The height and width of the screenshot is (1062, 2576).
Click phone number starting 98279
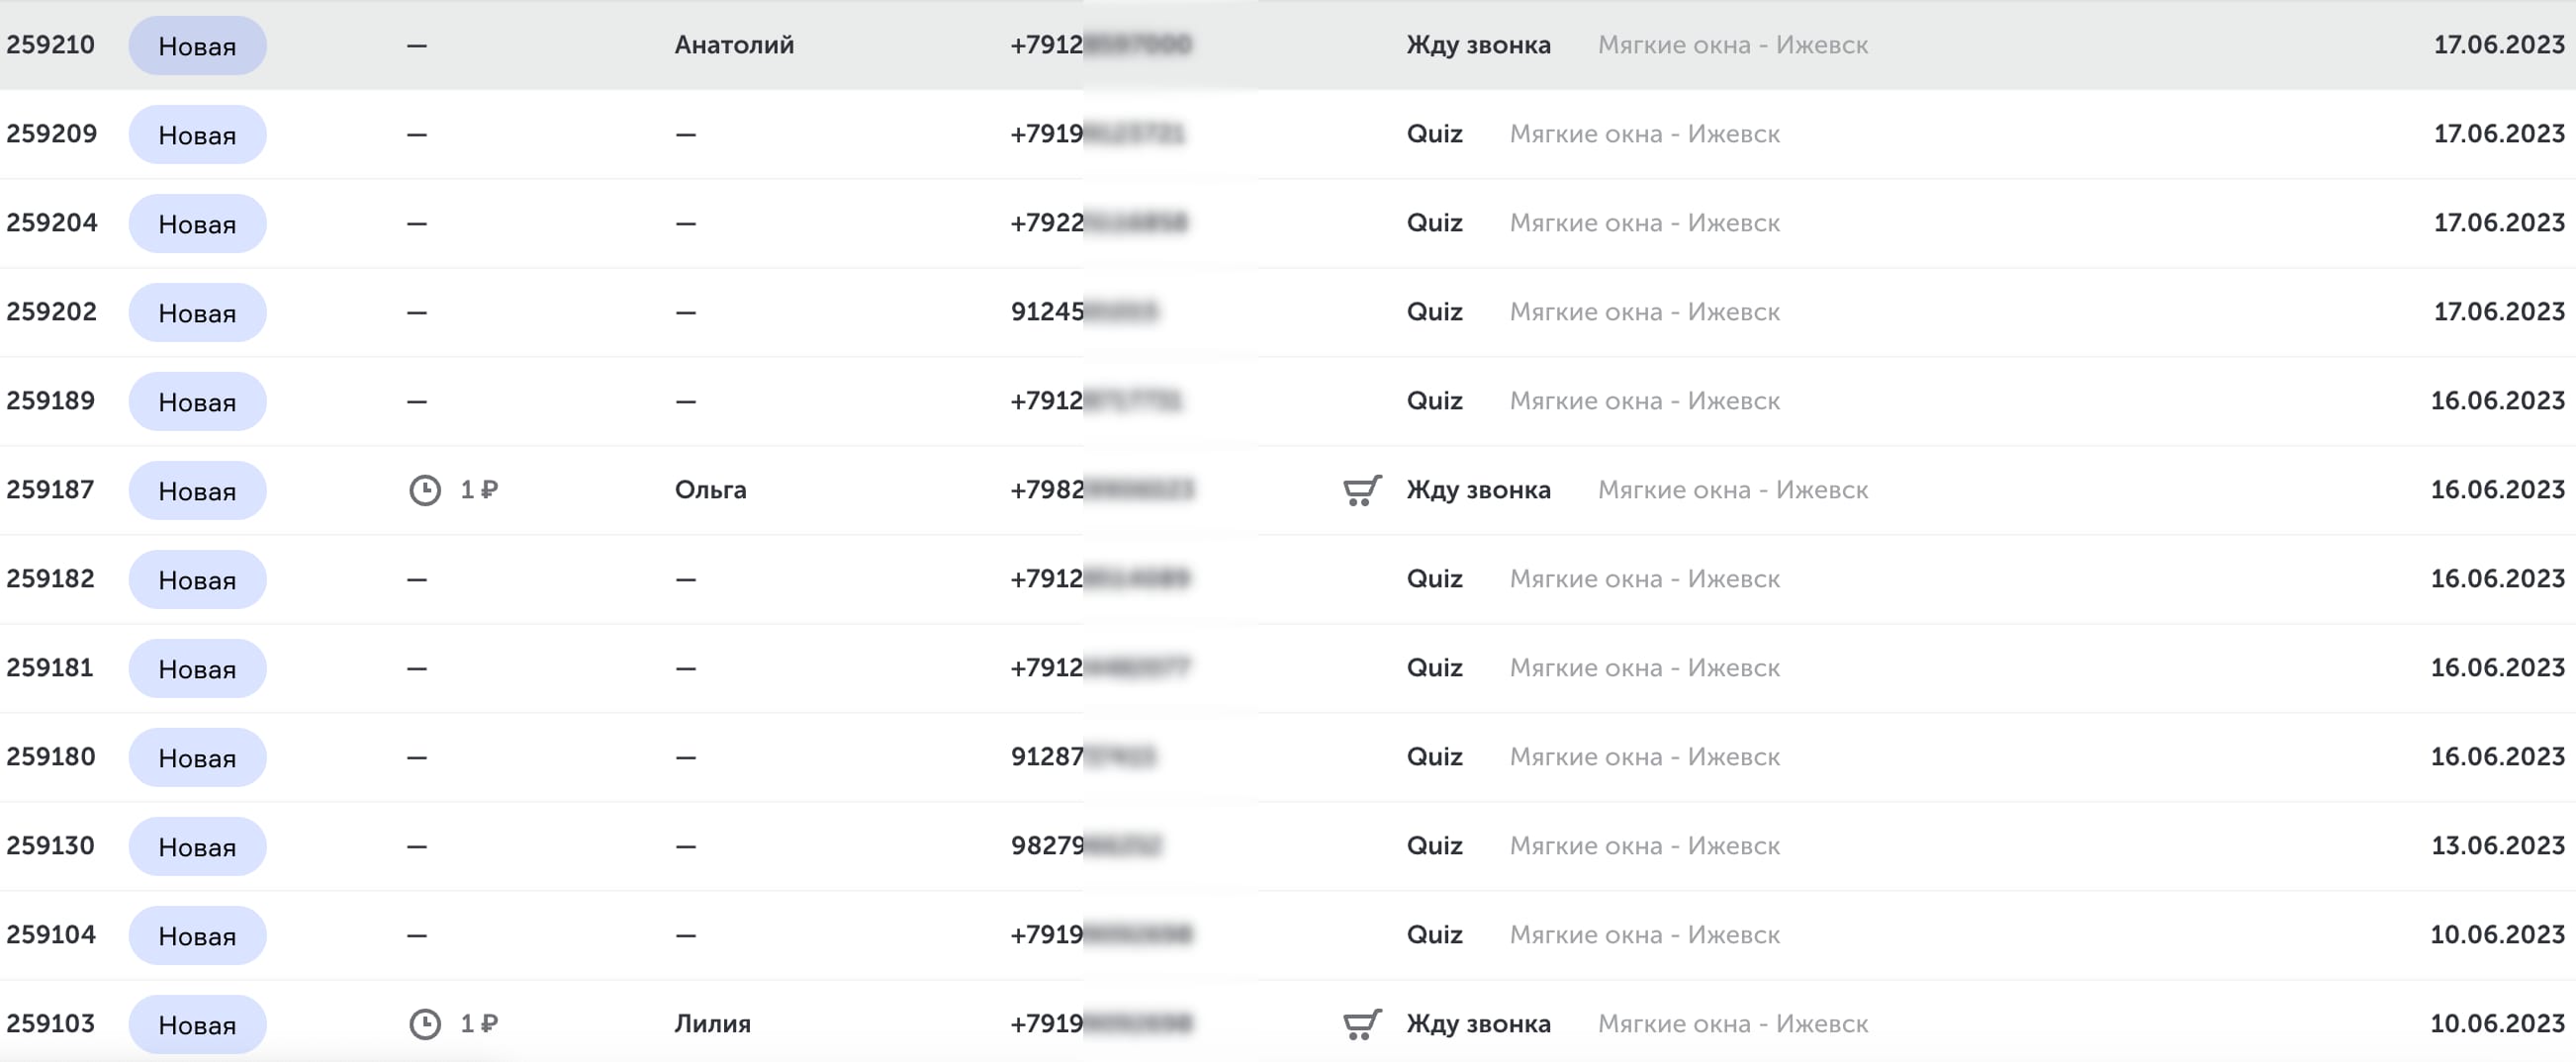1086,846
